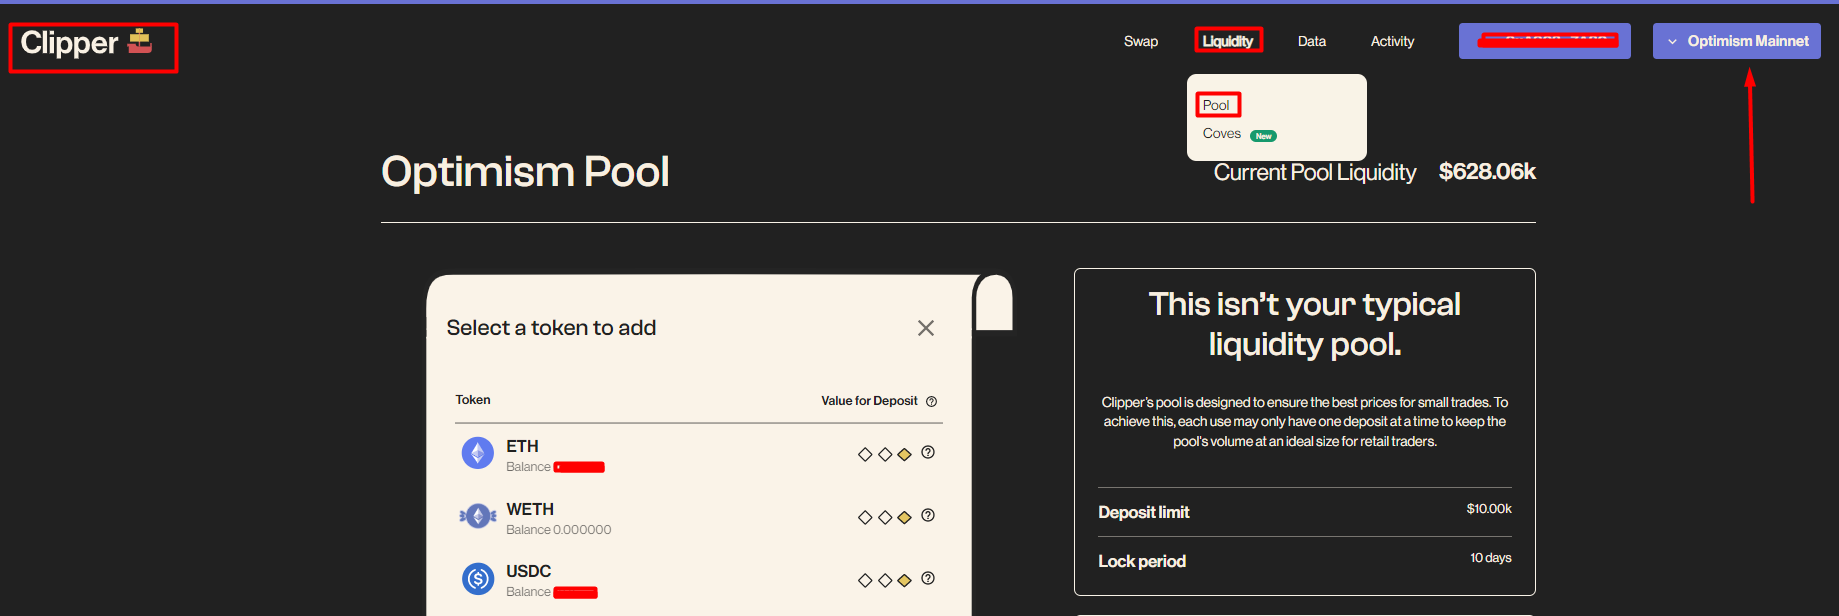1839x616 pixels.
Task: Click the Lock period 10 days value
Action: 1490,558
